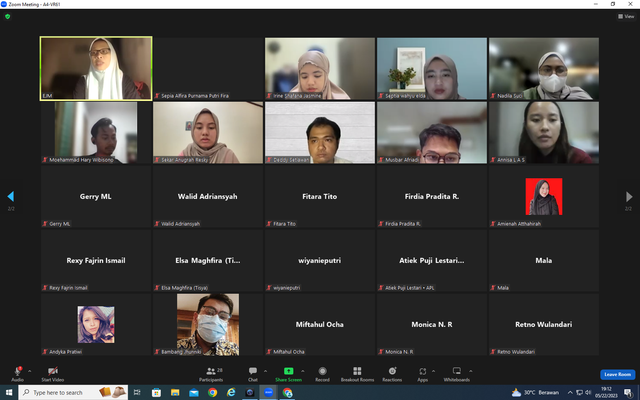Open Google Chrome from taskbar
The image size is (640, 400).
212,392
